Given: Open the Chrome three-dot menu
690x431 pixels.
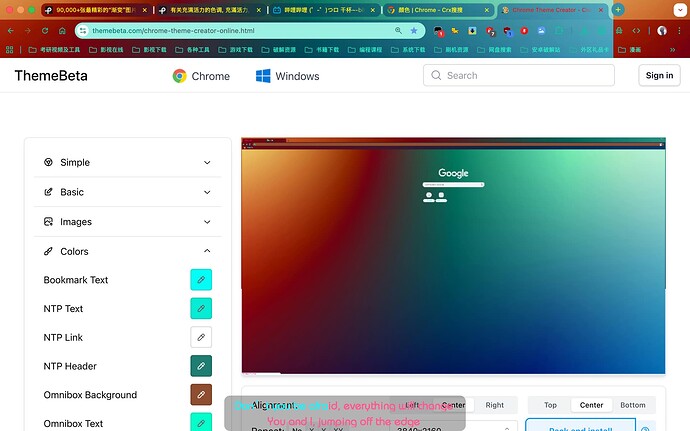Looking at the screenshot, I should tap(679, 30).
